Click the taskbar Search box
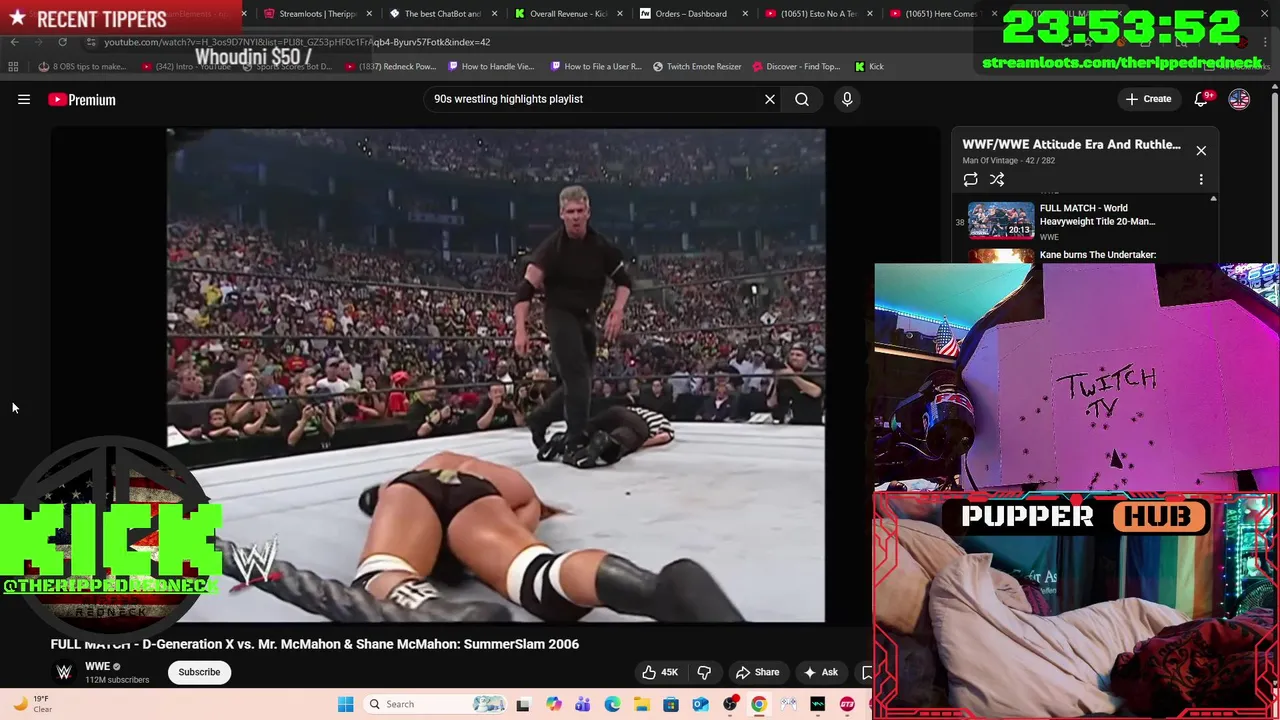 (436, 704)
